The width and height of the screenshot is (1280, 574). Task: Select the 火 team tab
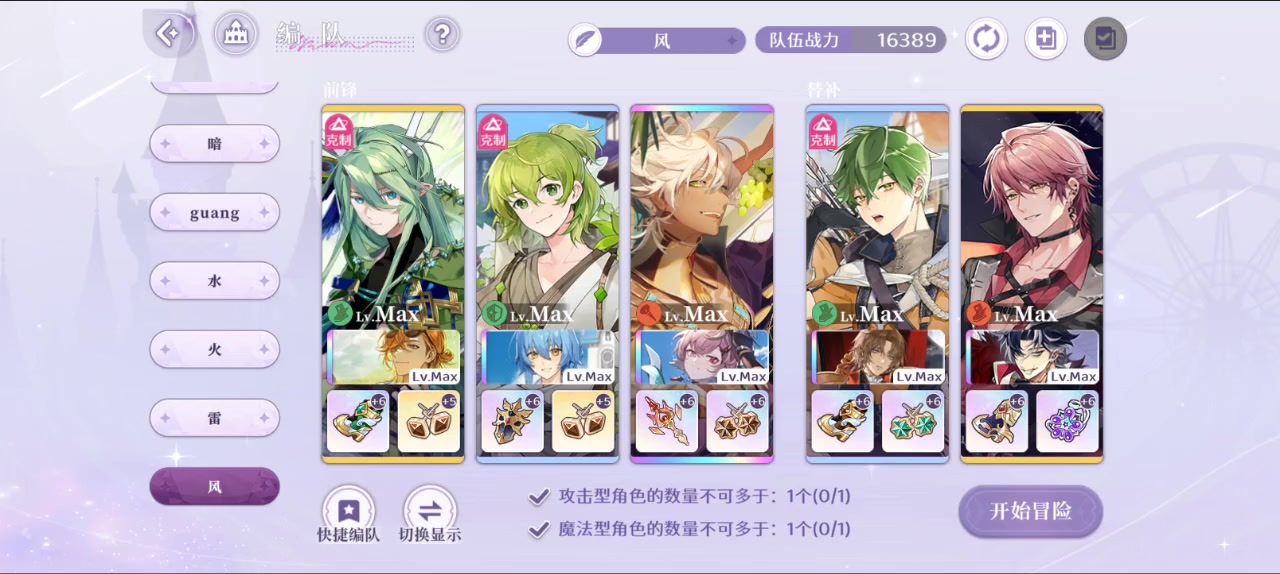coord(214,350)
